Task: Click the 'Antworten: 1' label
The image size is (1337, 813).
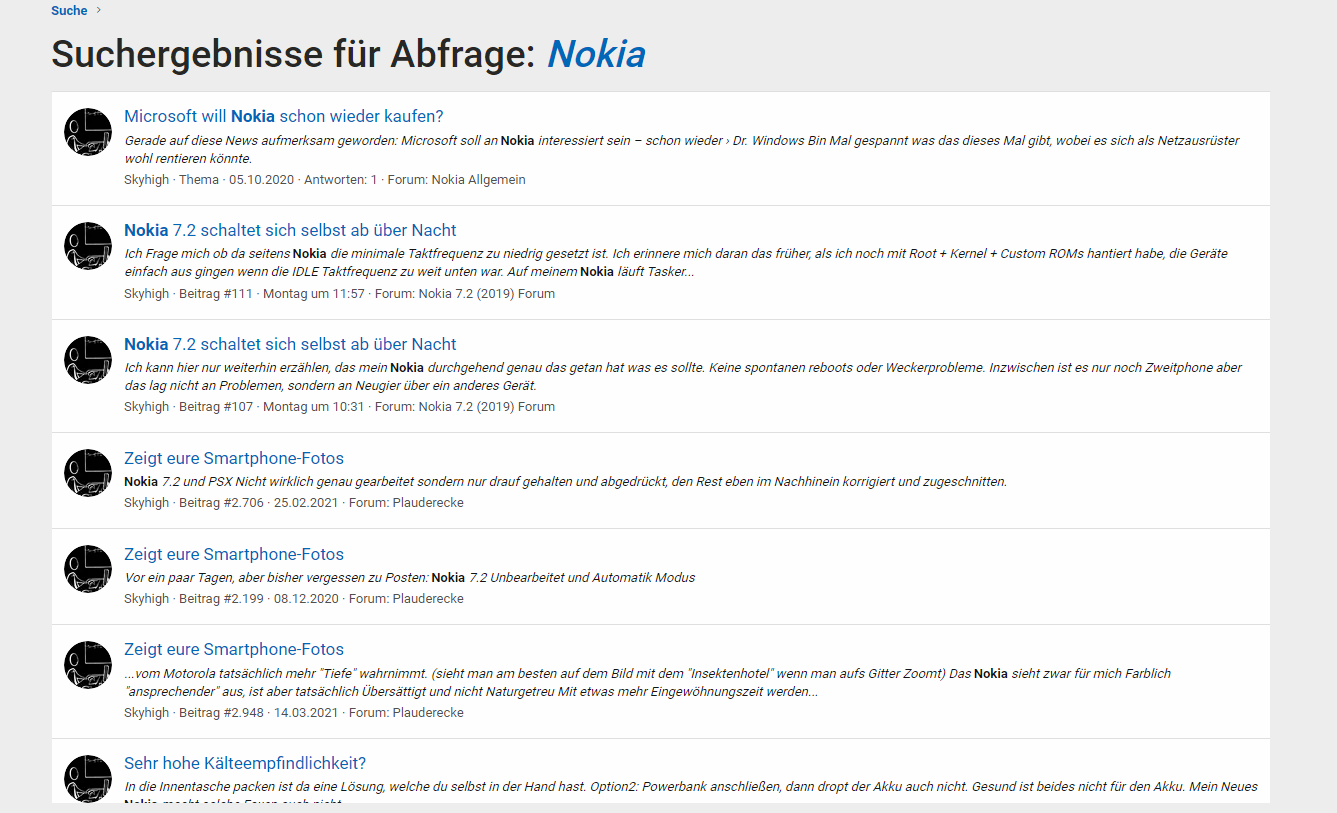Action: click(341, 180)
